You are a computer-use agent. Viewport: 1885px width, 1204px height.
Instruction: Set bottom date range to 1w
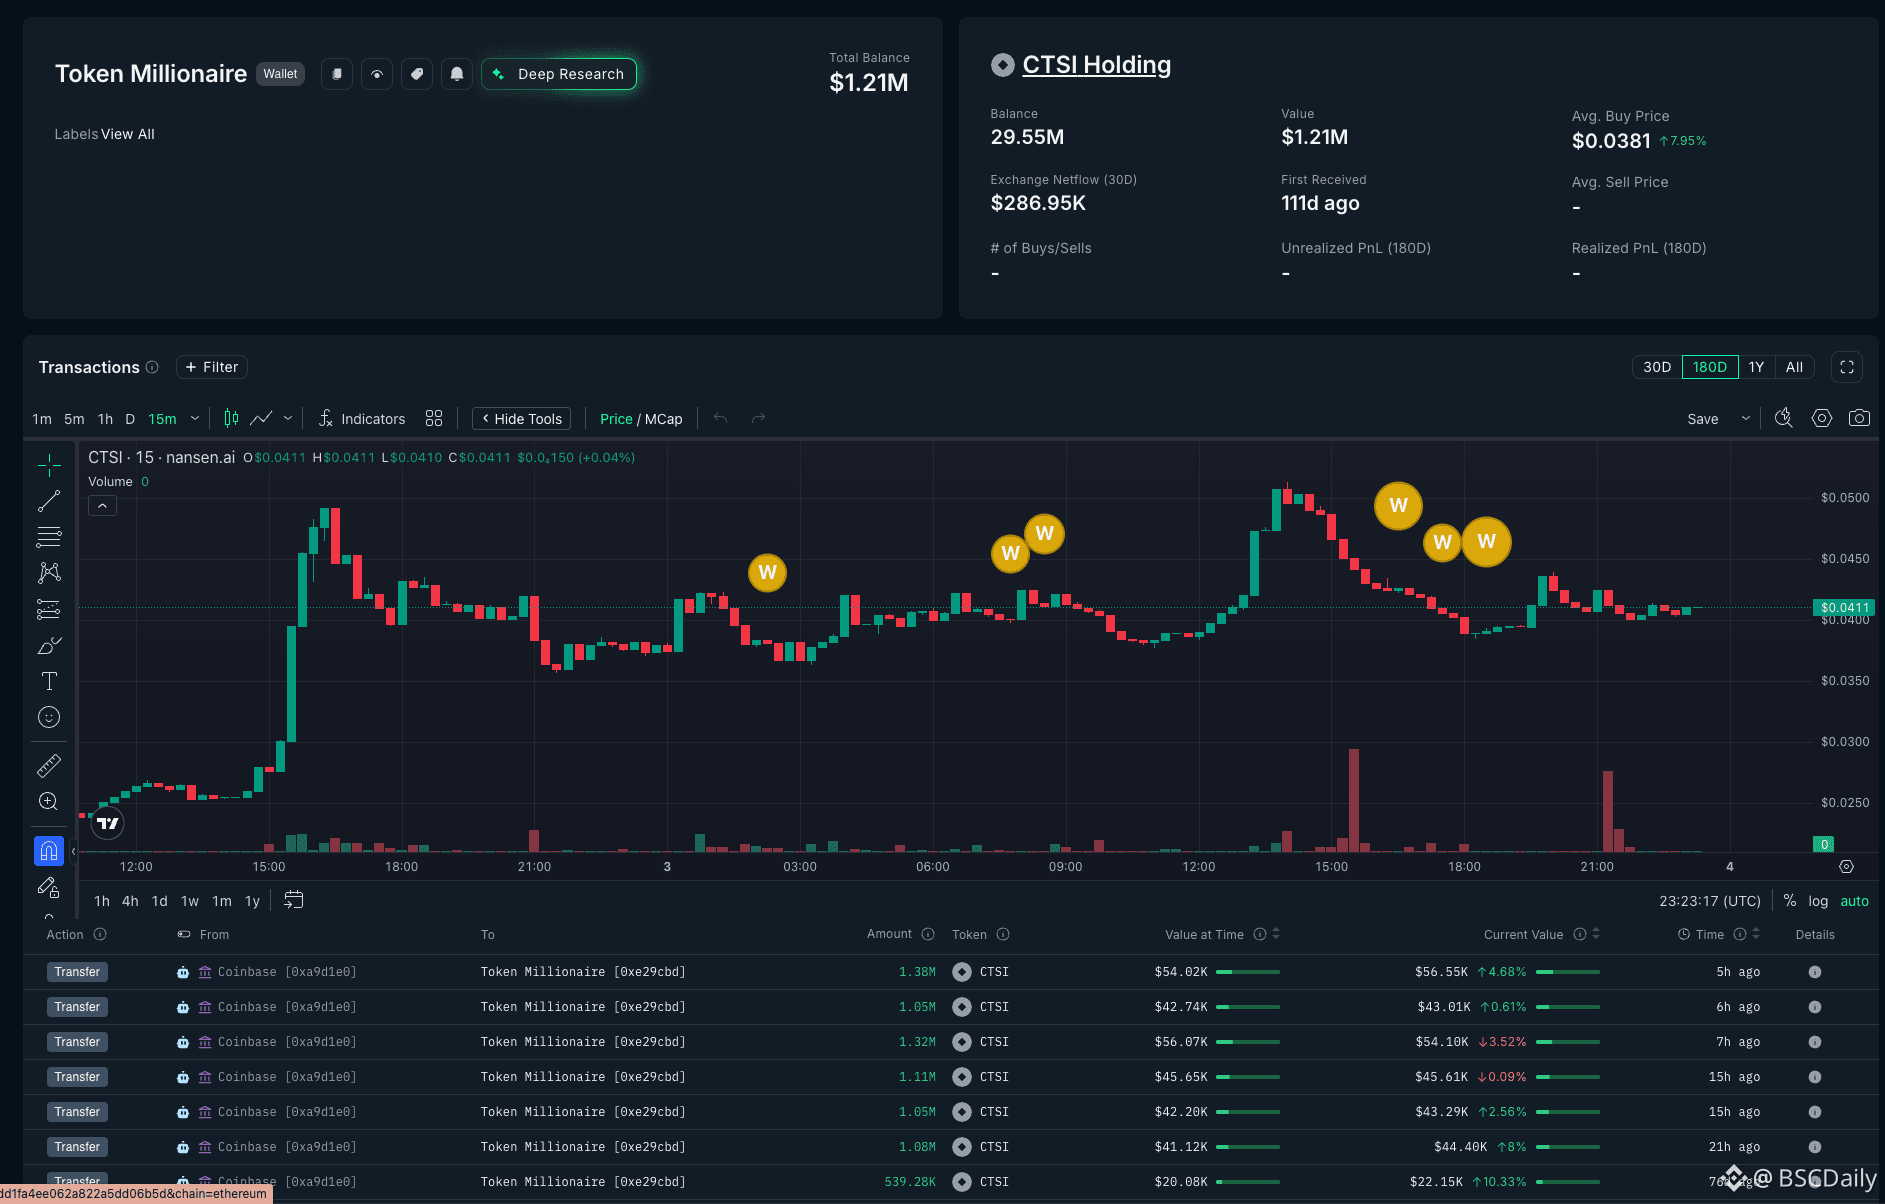(x=190, y=901)
